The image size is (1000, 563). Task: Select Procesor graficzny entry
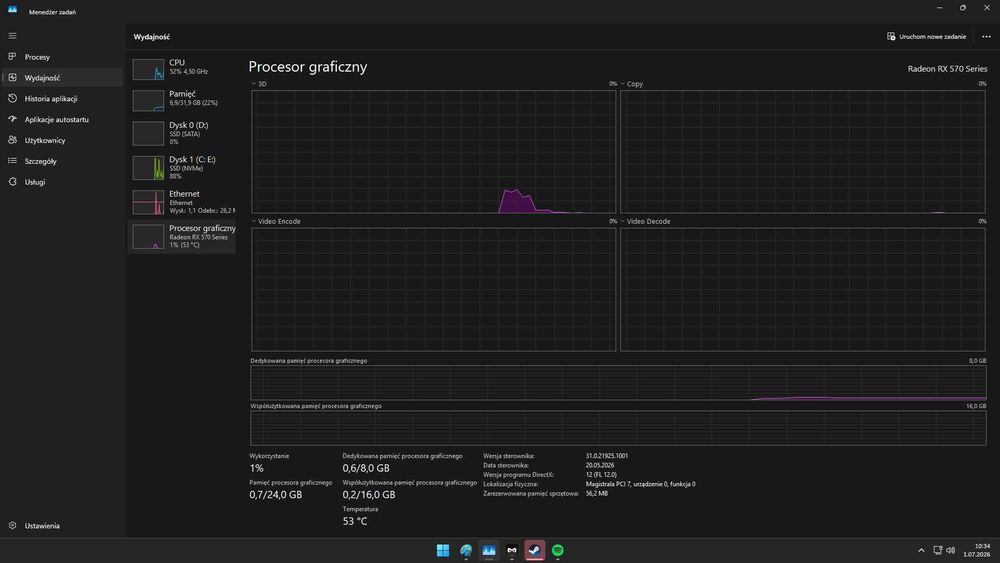click(182, 236)
